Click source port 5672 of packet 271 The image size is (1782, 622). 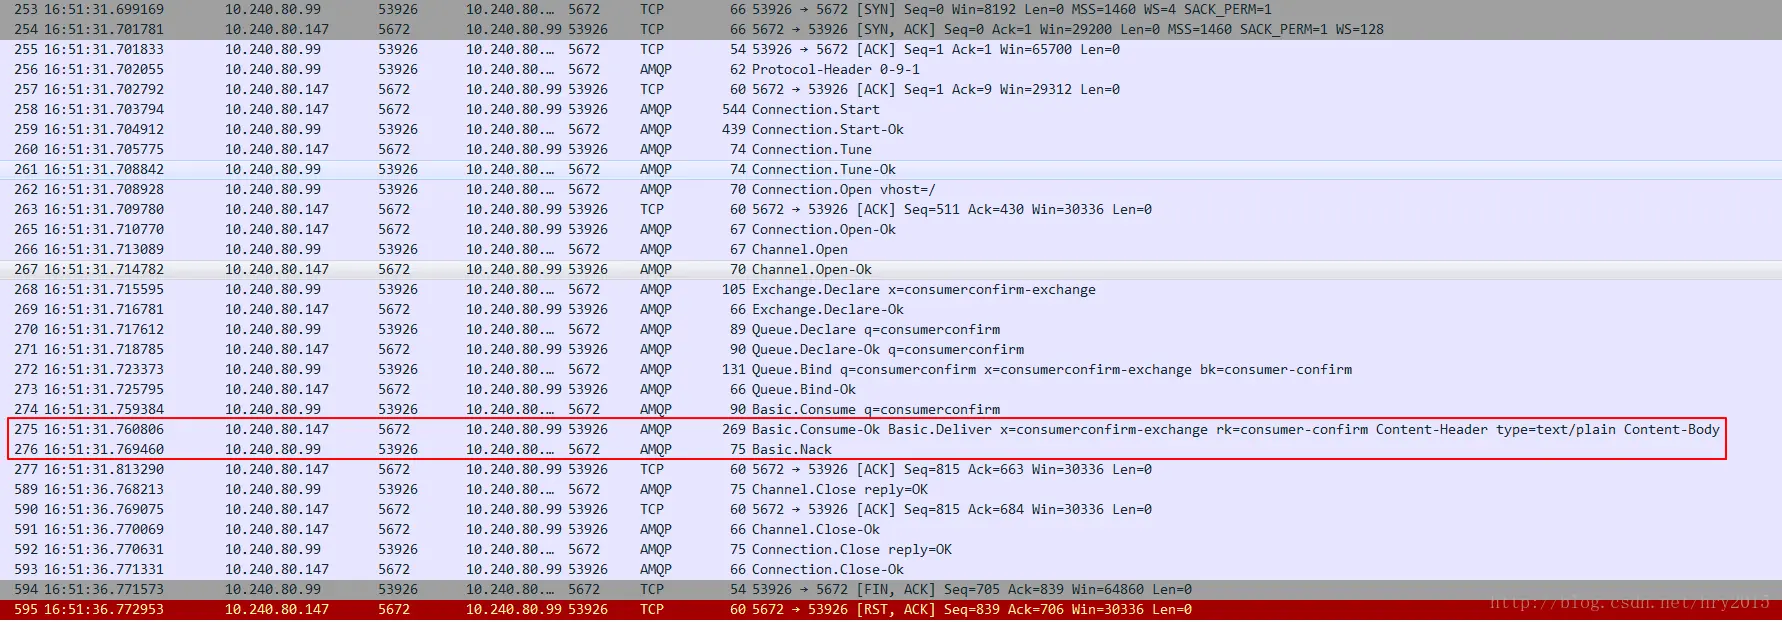click(394, 349)
